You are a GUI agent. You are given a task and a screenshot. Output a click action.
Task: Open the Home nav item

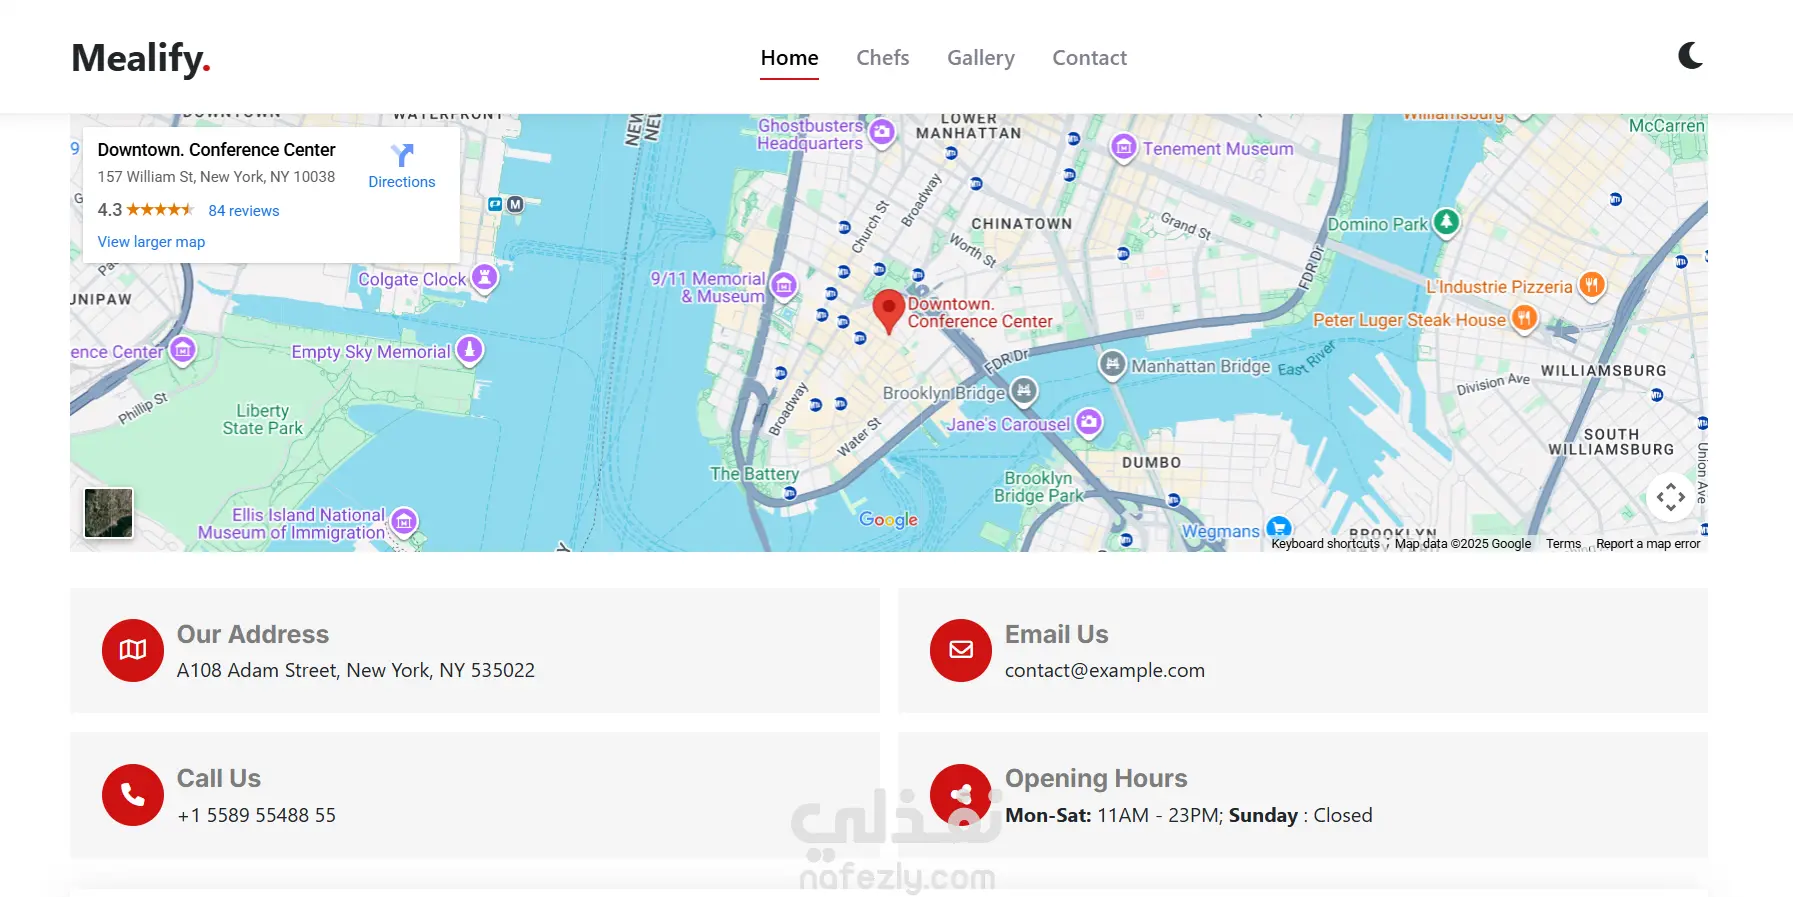coord(789,58)
